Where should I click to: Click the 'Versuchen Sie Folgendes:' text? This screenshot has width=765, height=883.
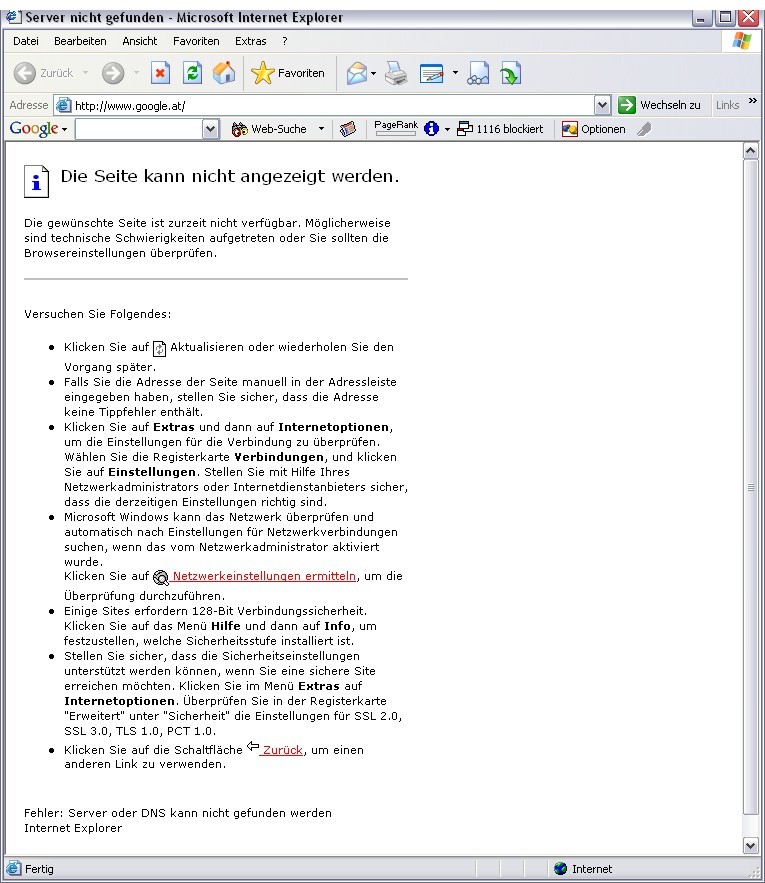click(97, 314)
